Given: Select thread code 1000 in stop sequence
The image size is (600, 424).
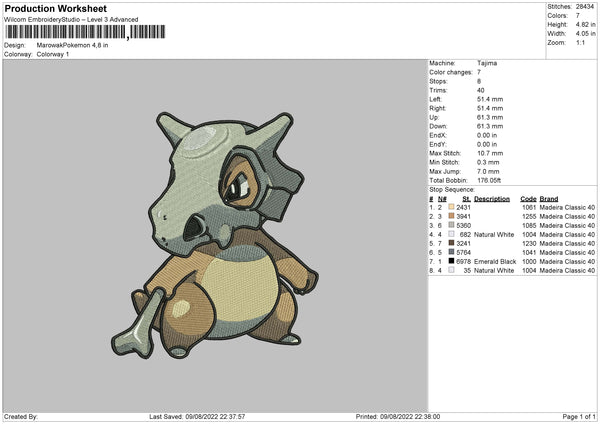Looking at the screenshot, I should 529,261.
